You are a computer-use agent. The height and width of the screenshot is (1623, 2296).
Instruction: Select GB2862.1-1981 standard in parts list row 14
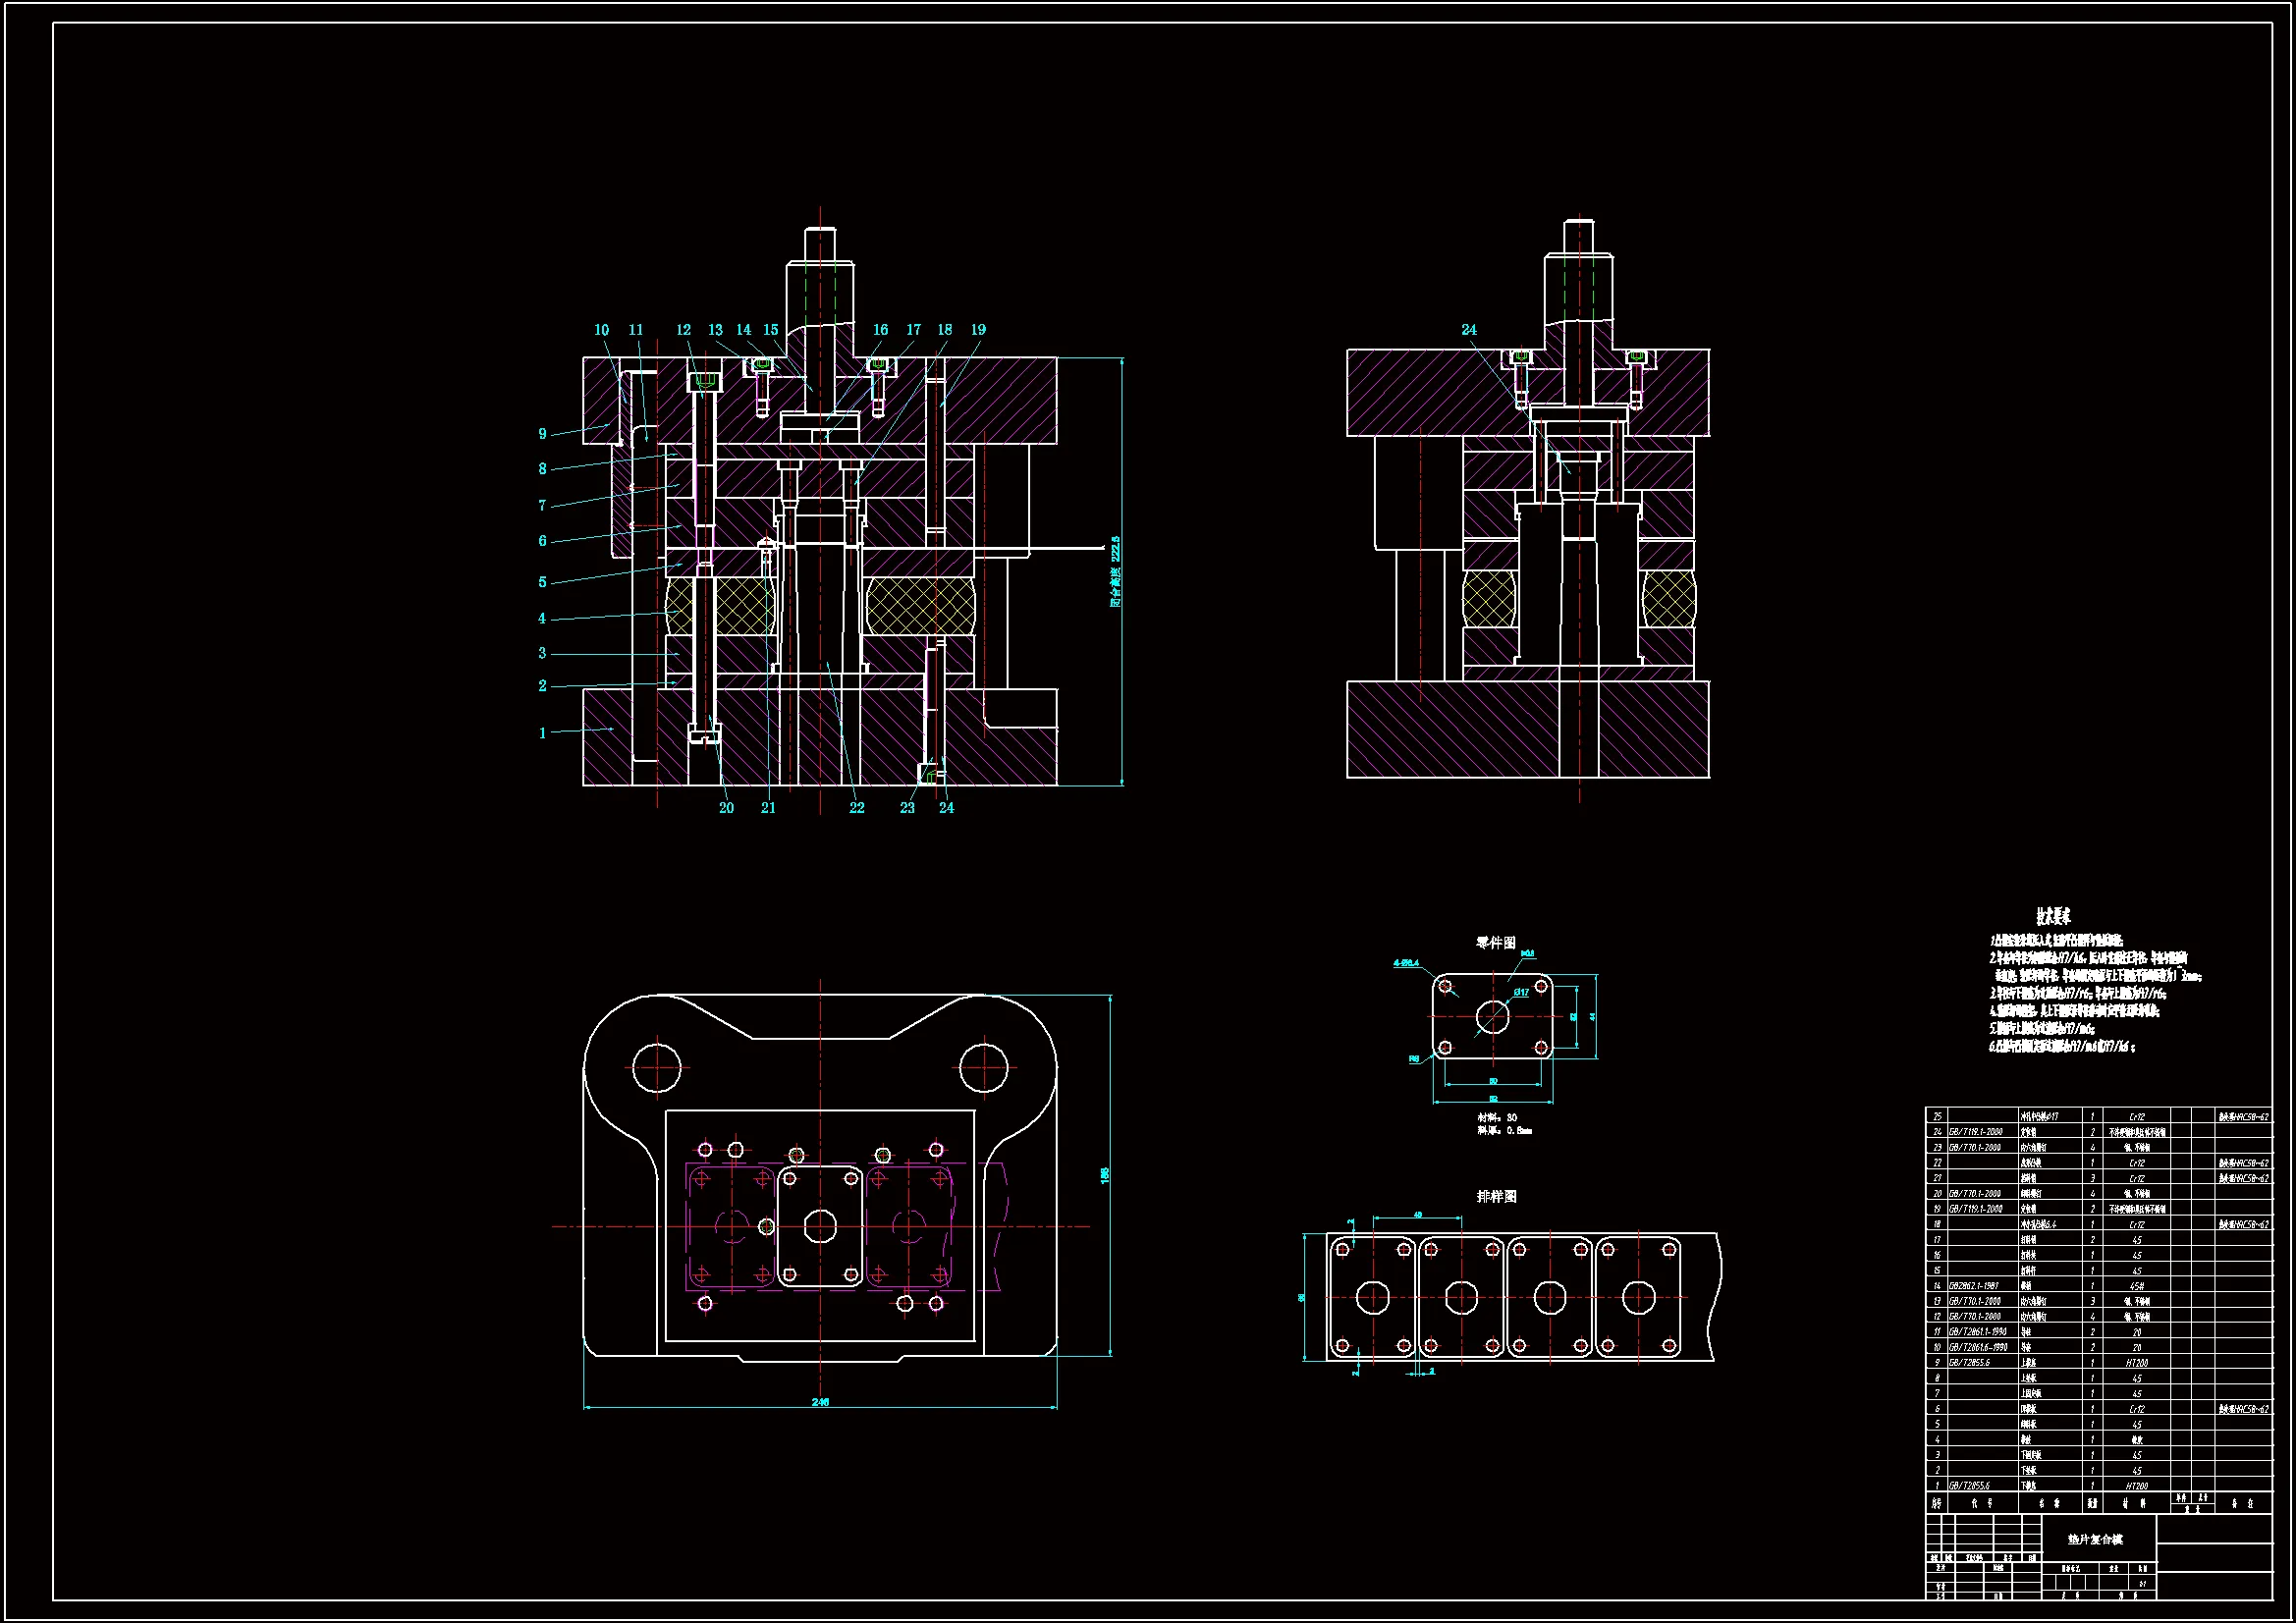[1974, 1286]
